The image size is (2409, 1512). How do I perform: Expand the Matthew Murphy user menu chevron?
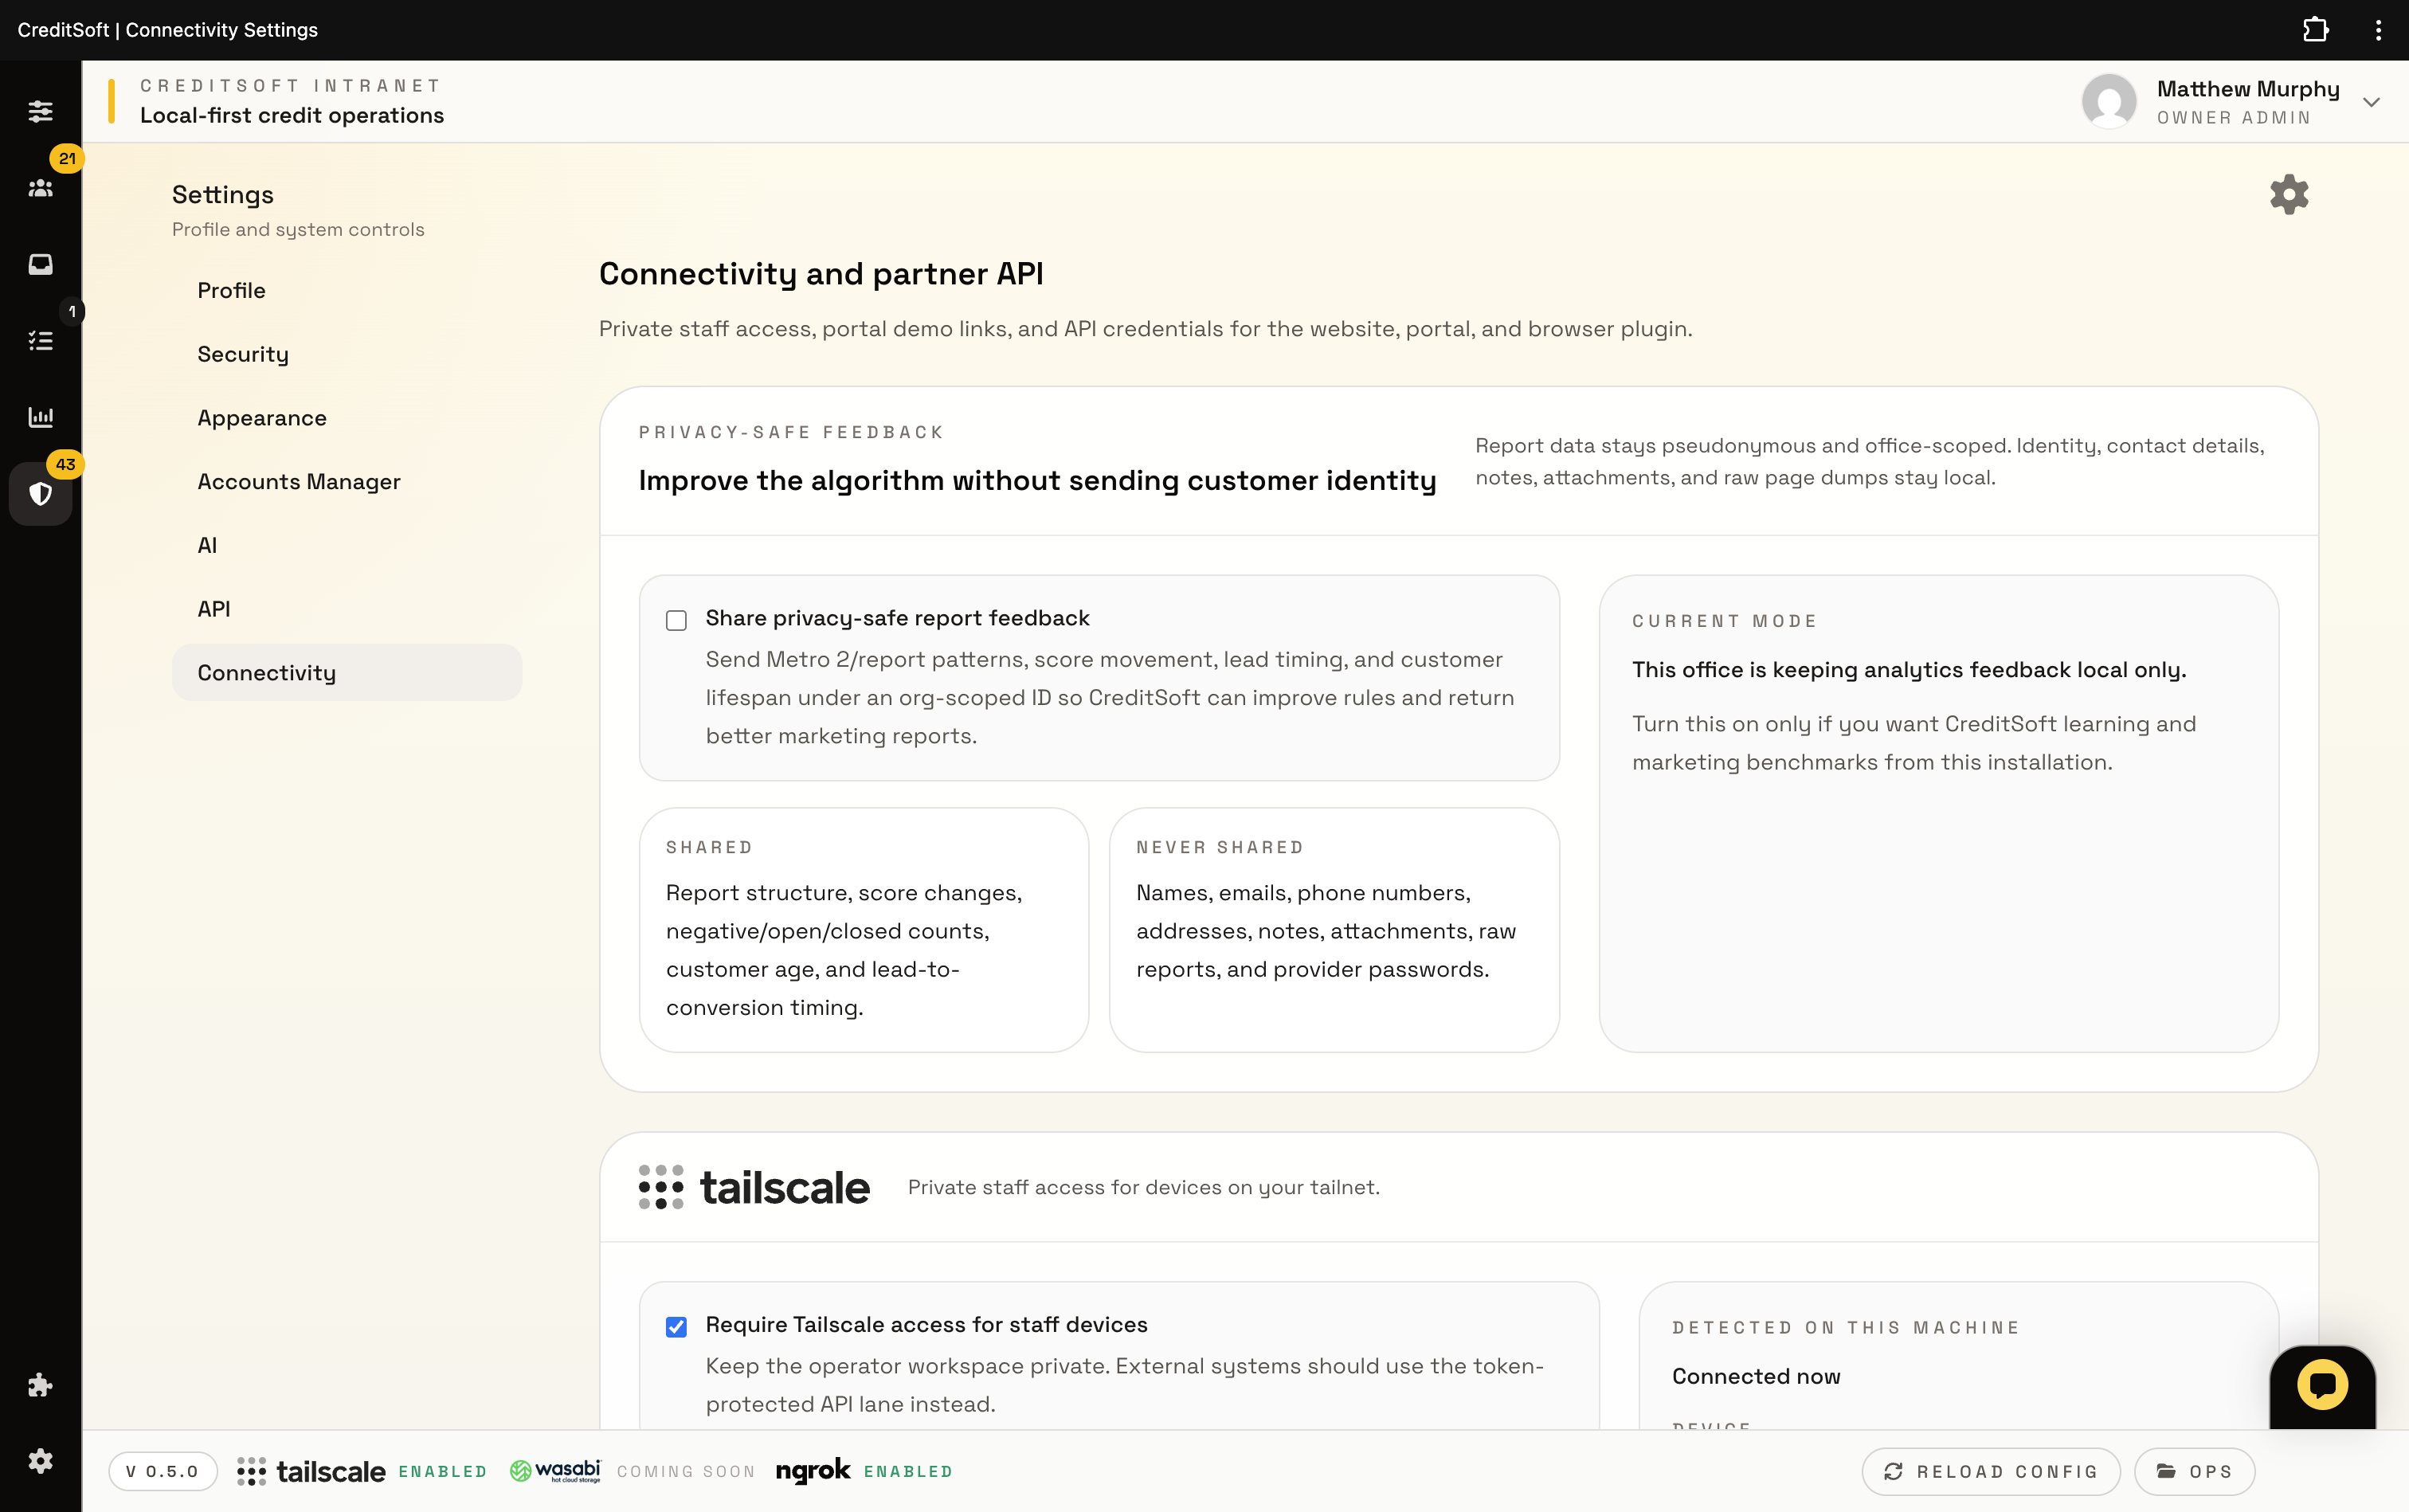click(2370, 102)
